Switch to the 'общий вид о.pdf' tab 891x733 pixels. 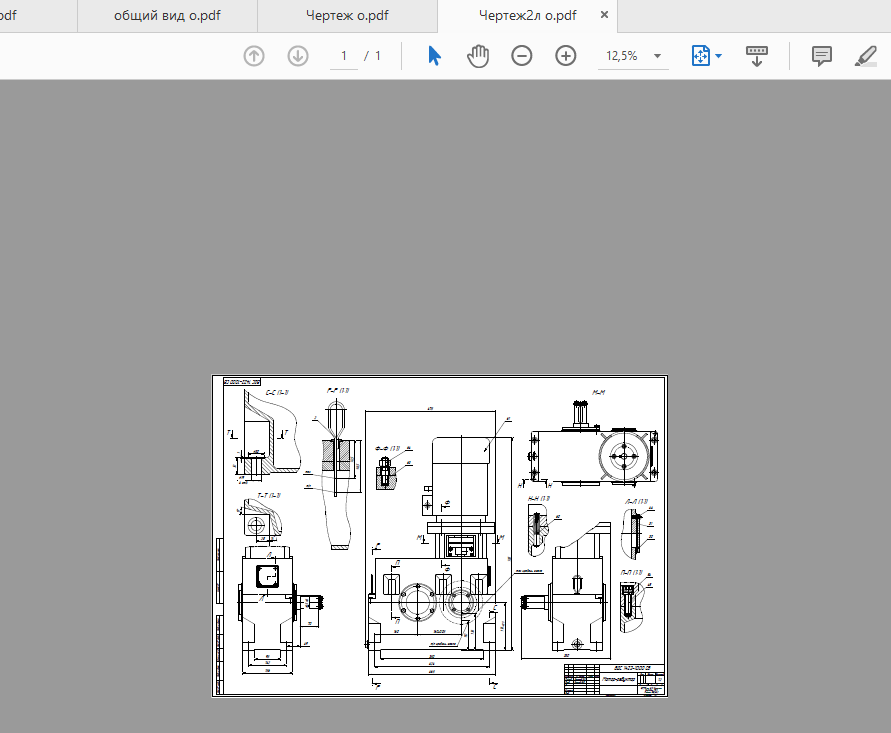click(x=167, y=15)
